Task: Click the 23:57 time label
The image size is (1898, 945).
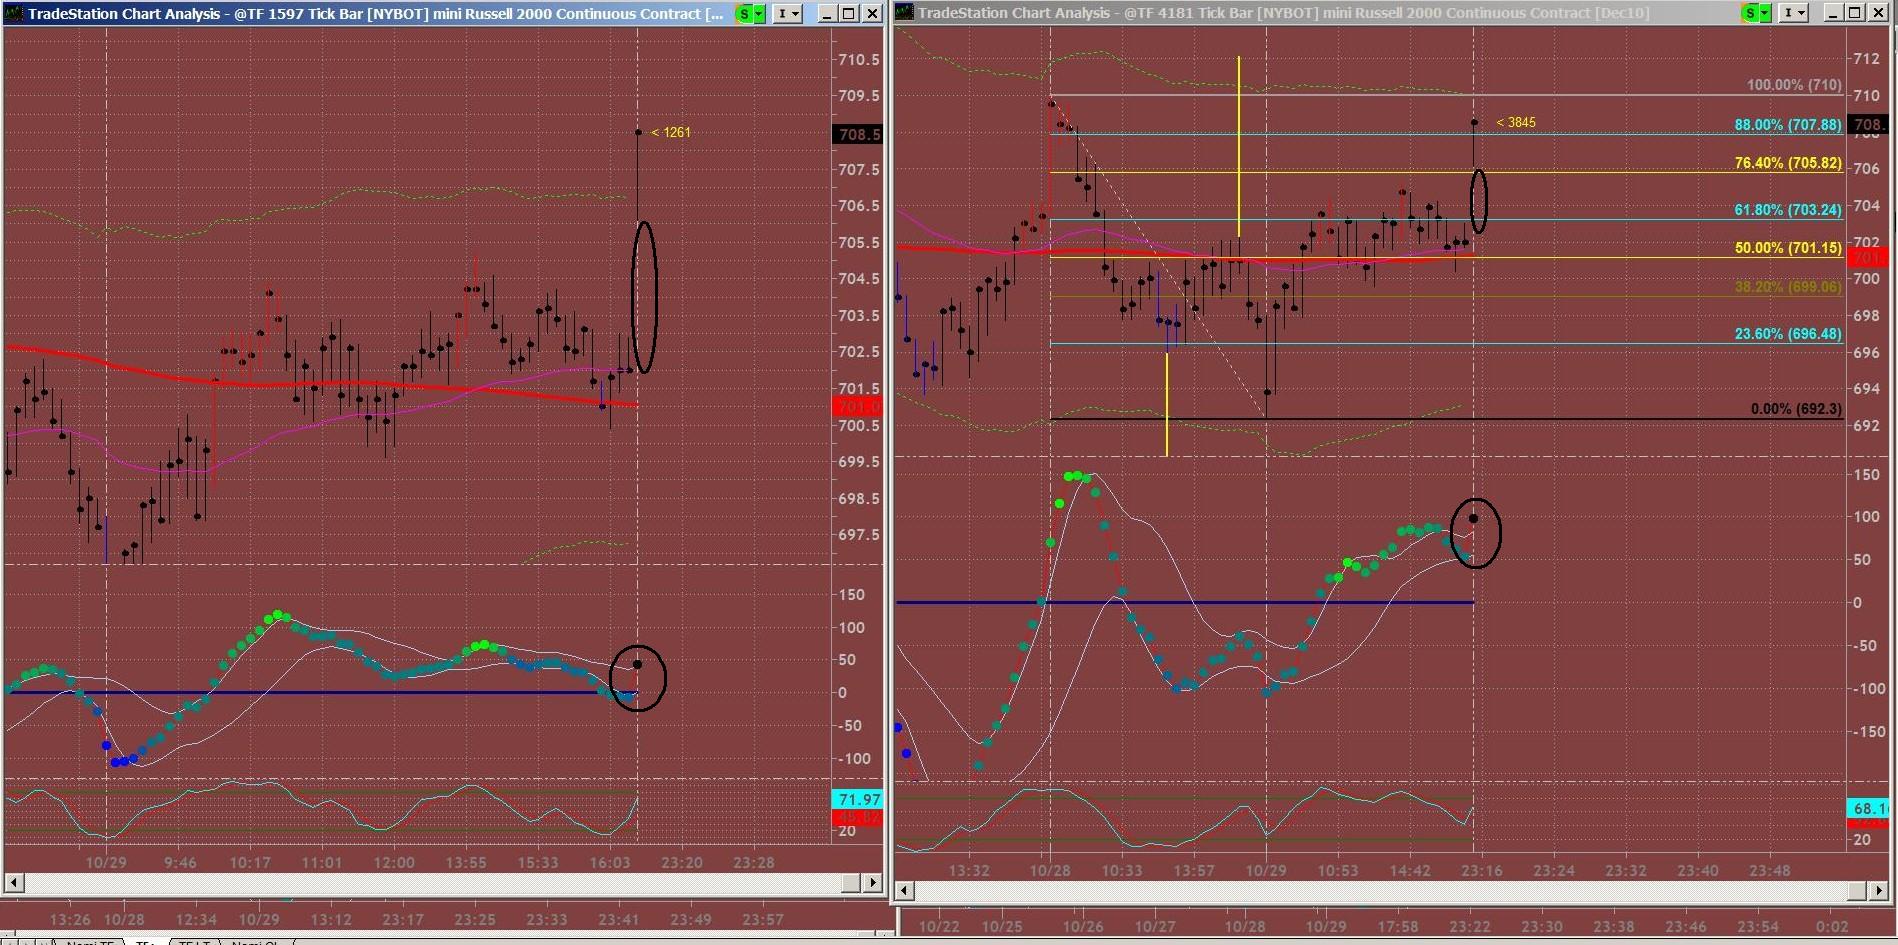Action: [763, 919]
